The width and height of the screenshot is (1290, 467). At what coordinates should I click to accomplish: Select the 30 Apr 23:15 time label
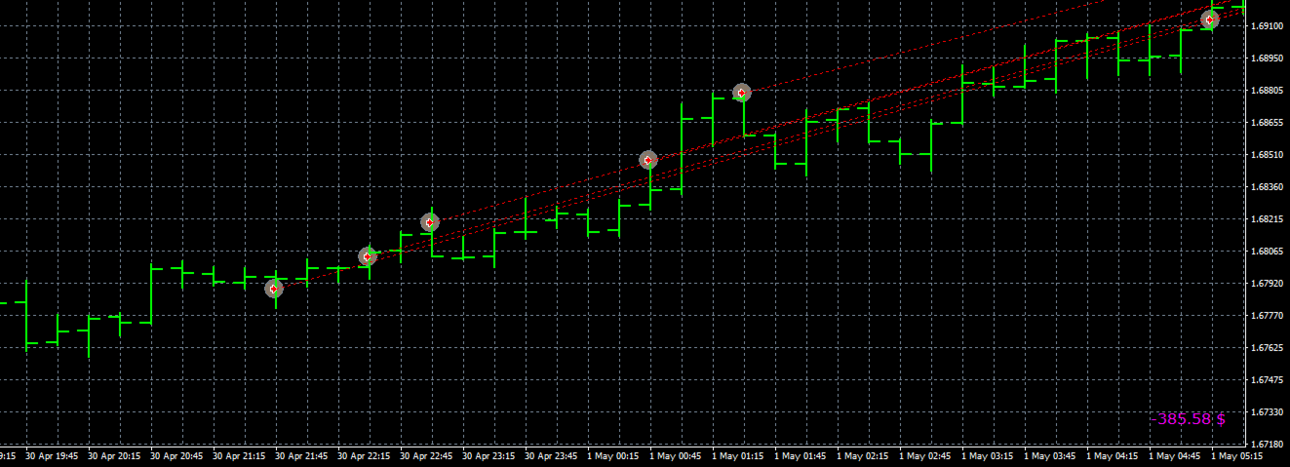pyautogui.click(x=490, y=456)
